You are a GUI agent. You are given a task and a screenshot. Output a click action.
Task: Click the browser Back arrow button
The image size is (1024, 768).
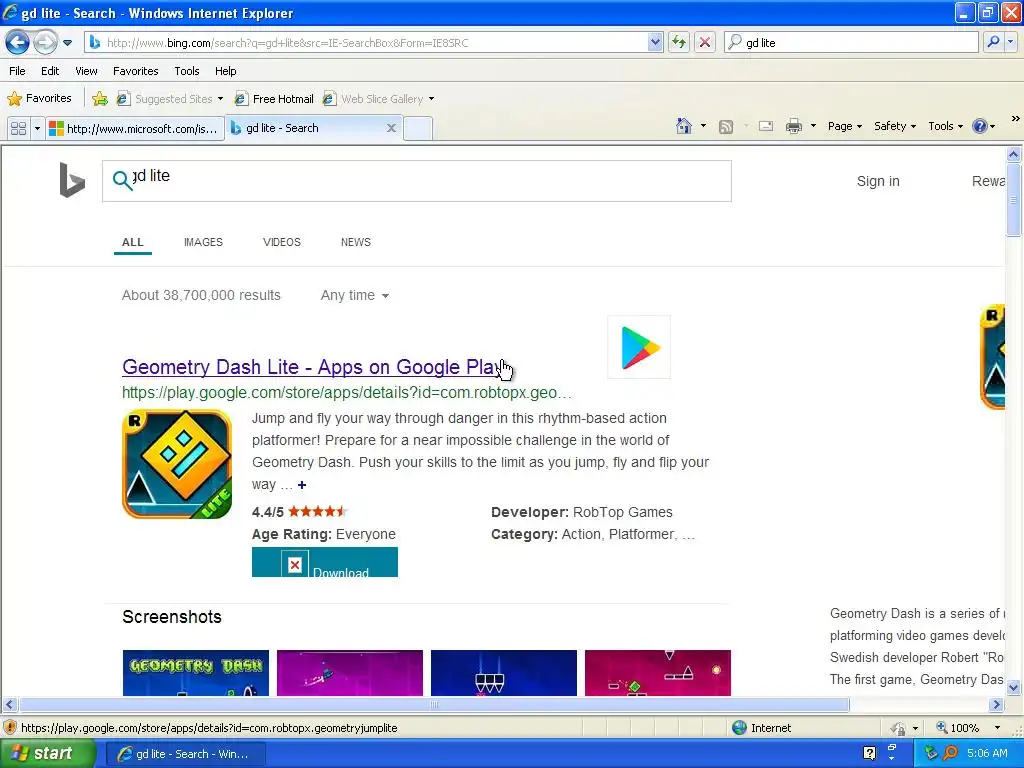pos(17,43)
